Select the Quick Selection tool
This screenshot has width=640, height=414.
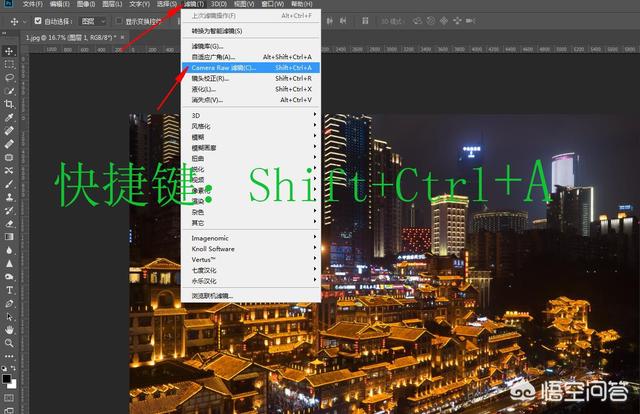click(9, 91)
